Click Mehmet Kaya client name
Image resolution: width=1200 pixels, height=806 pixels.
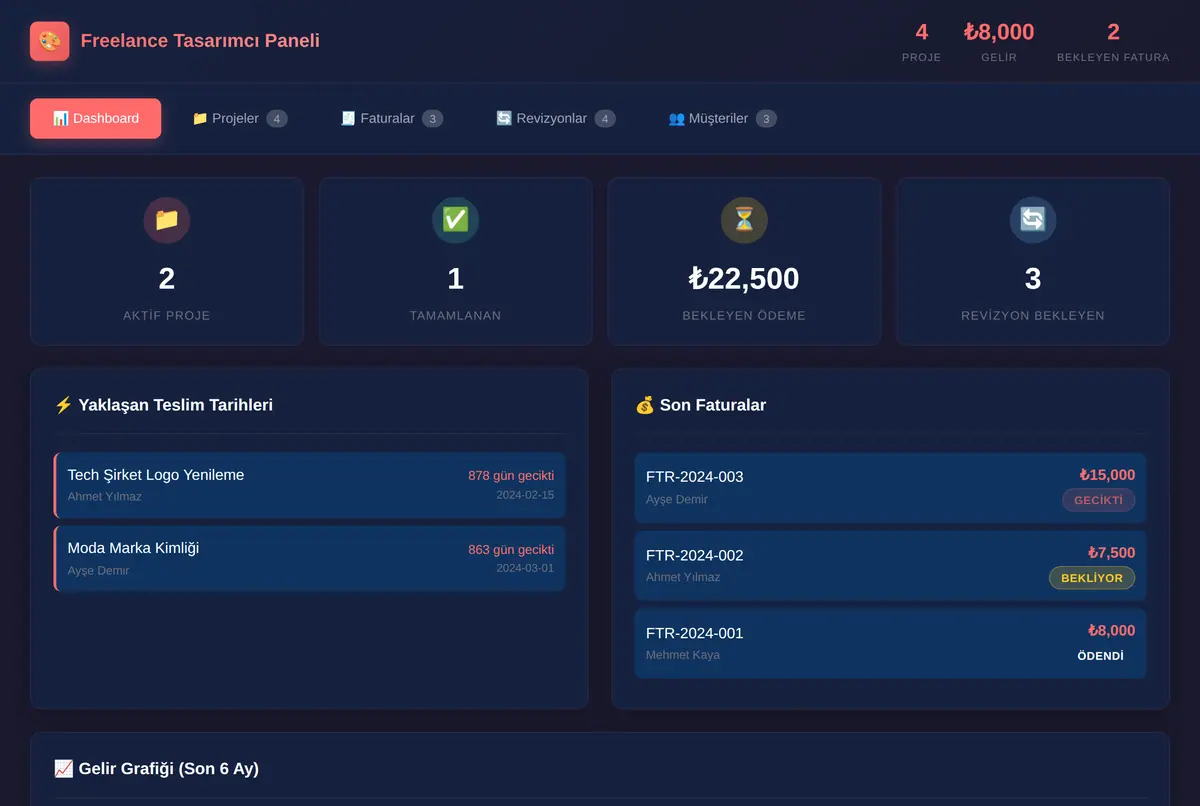click(x=683, y=655)
